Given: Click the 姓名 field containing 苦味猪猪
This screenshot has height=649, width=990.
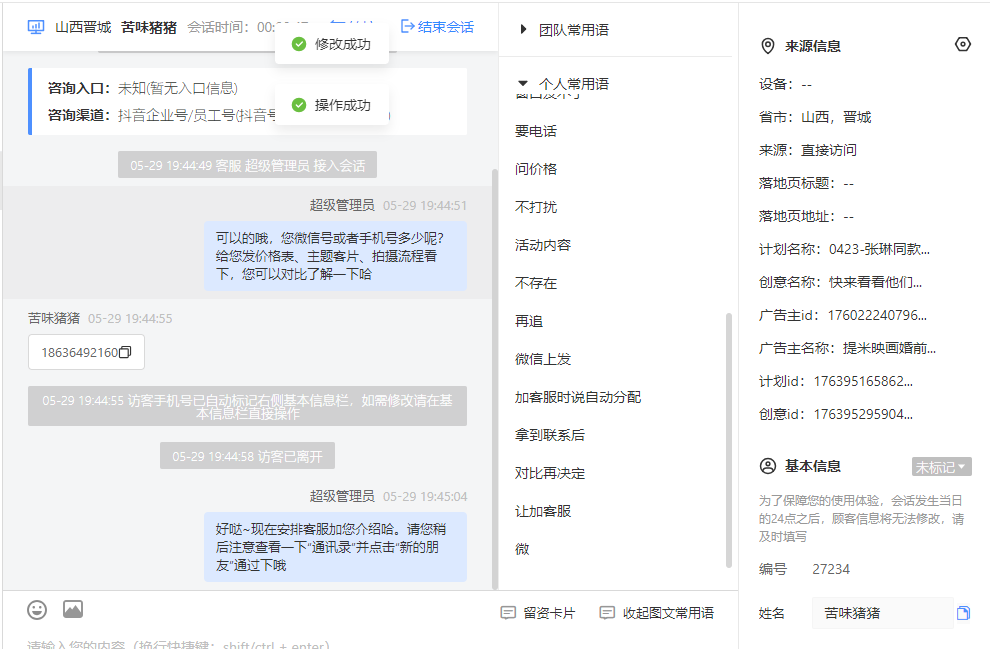Looking at the screenshot, I should [882, 613].
